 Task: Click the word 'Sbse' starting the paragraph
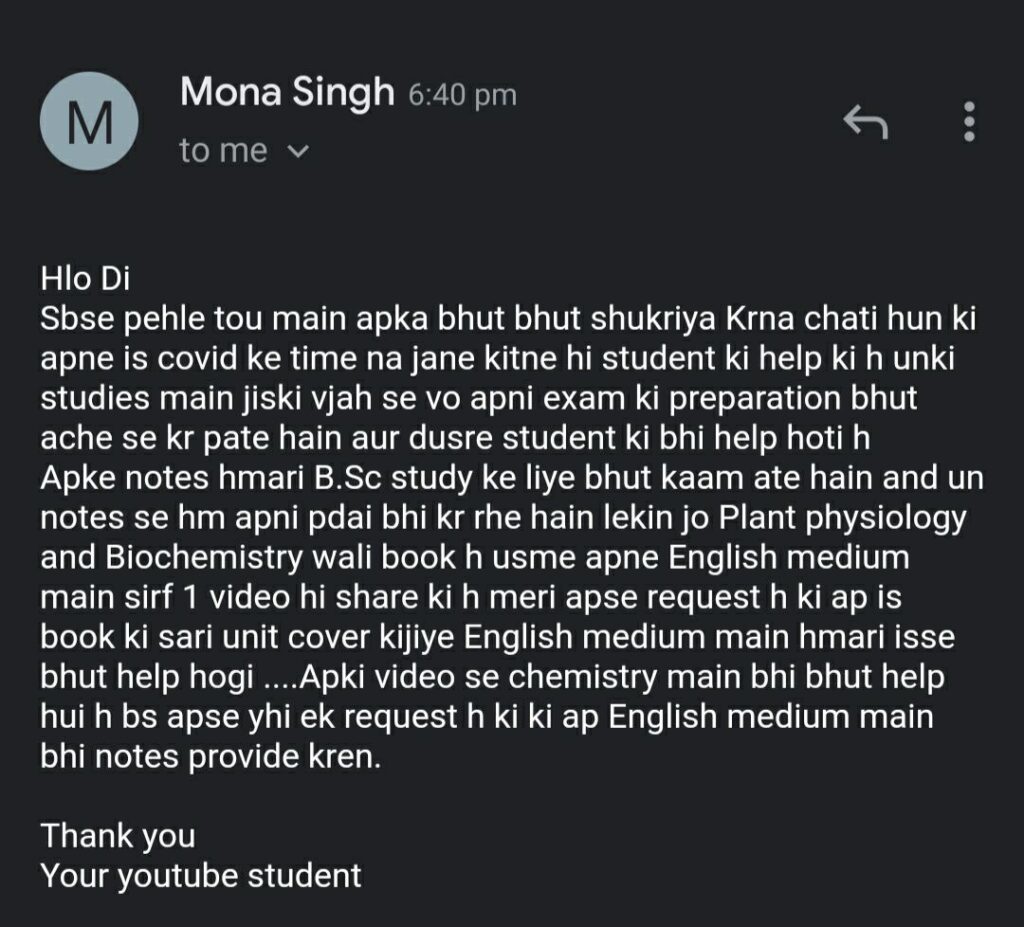coord(78,319)
